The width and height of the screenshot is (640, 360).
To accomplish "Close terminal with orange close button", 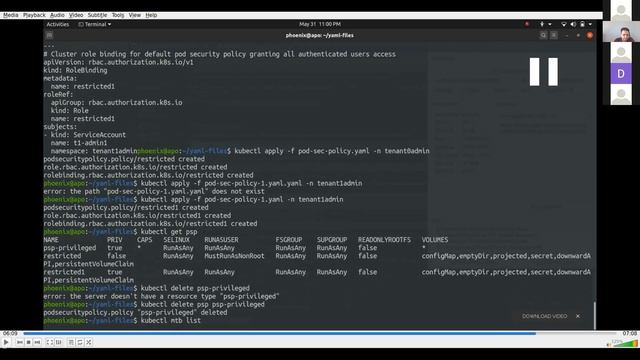I will point(590,36).
